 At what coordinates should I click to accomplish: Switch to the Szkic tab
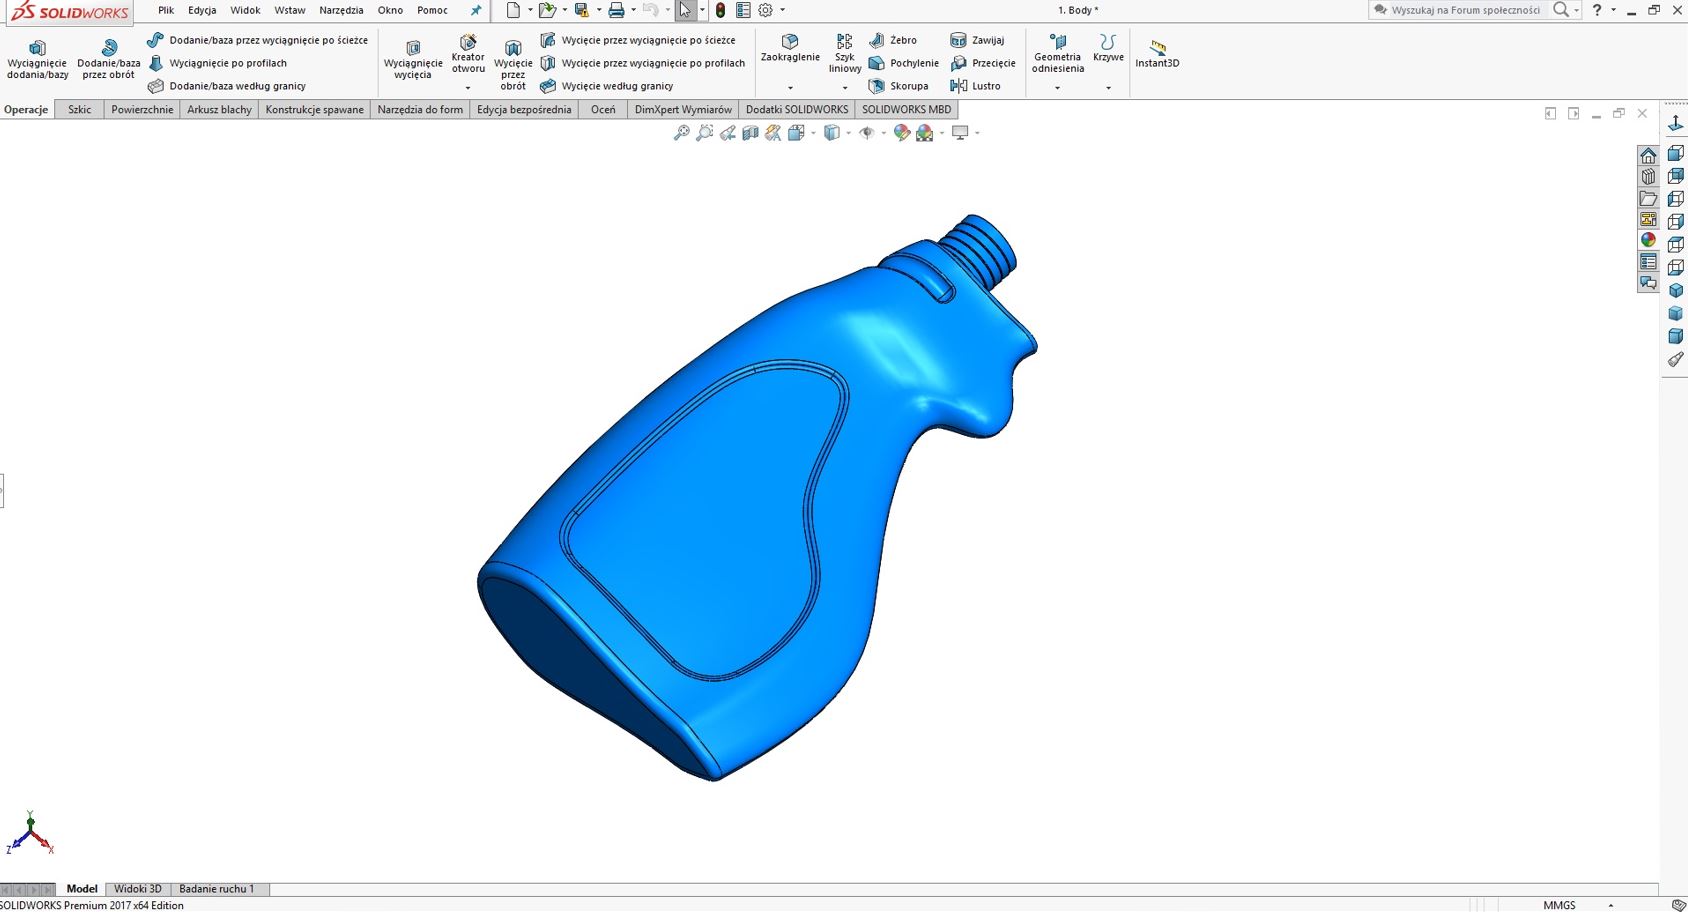[x=80, y=110]
